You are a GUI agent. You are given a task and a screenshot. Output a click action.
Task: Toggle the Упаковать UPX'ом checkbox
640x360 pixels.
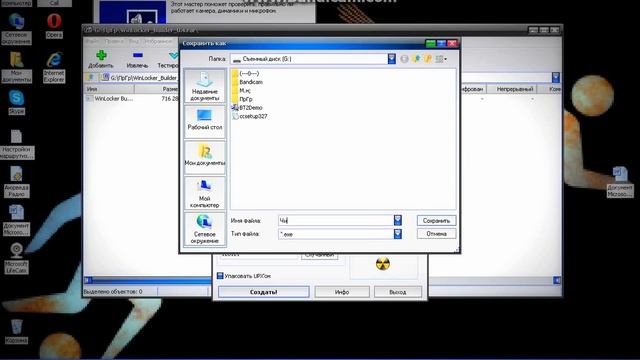(220, 276)
